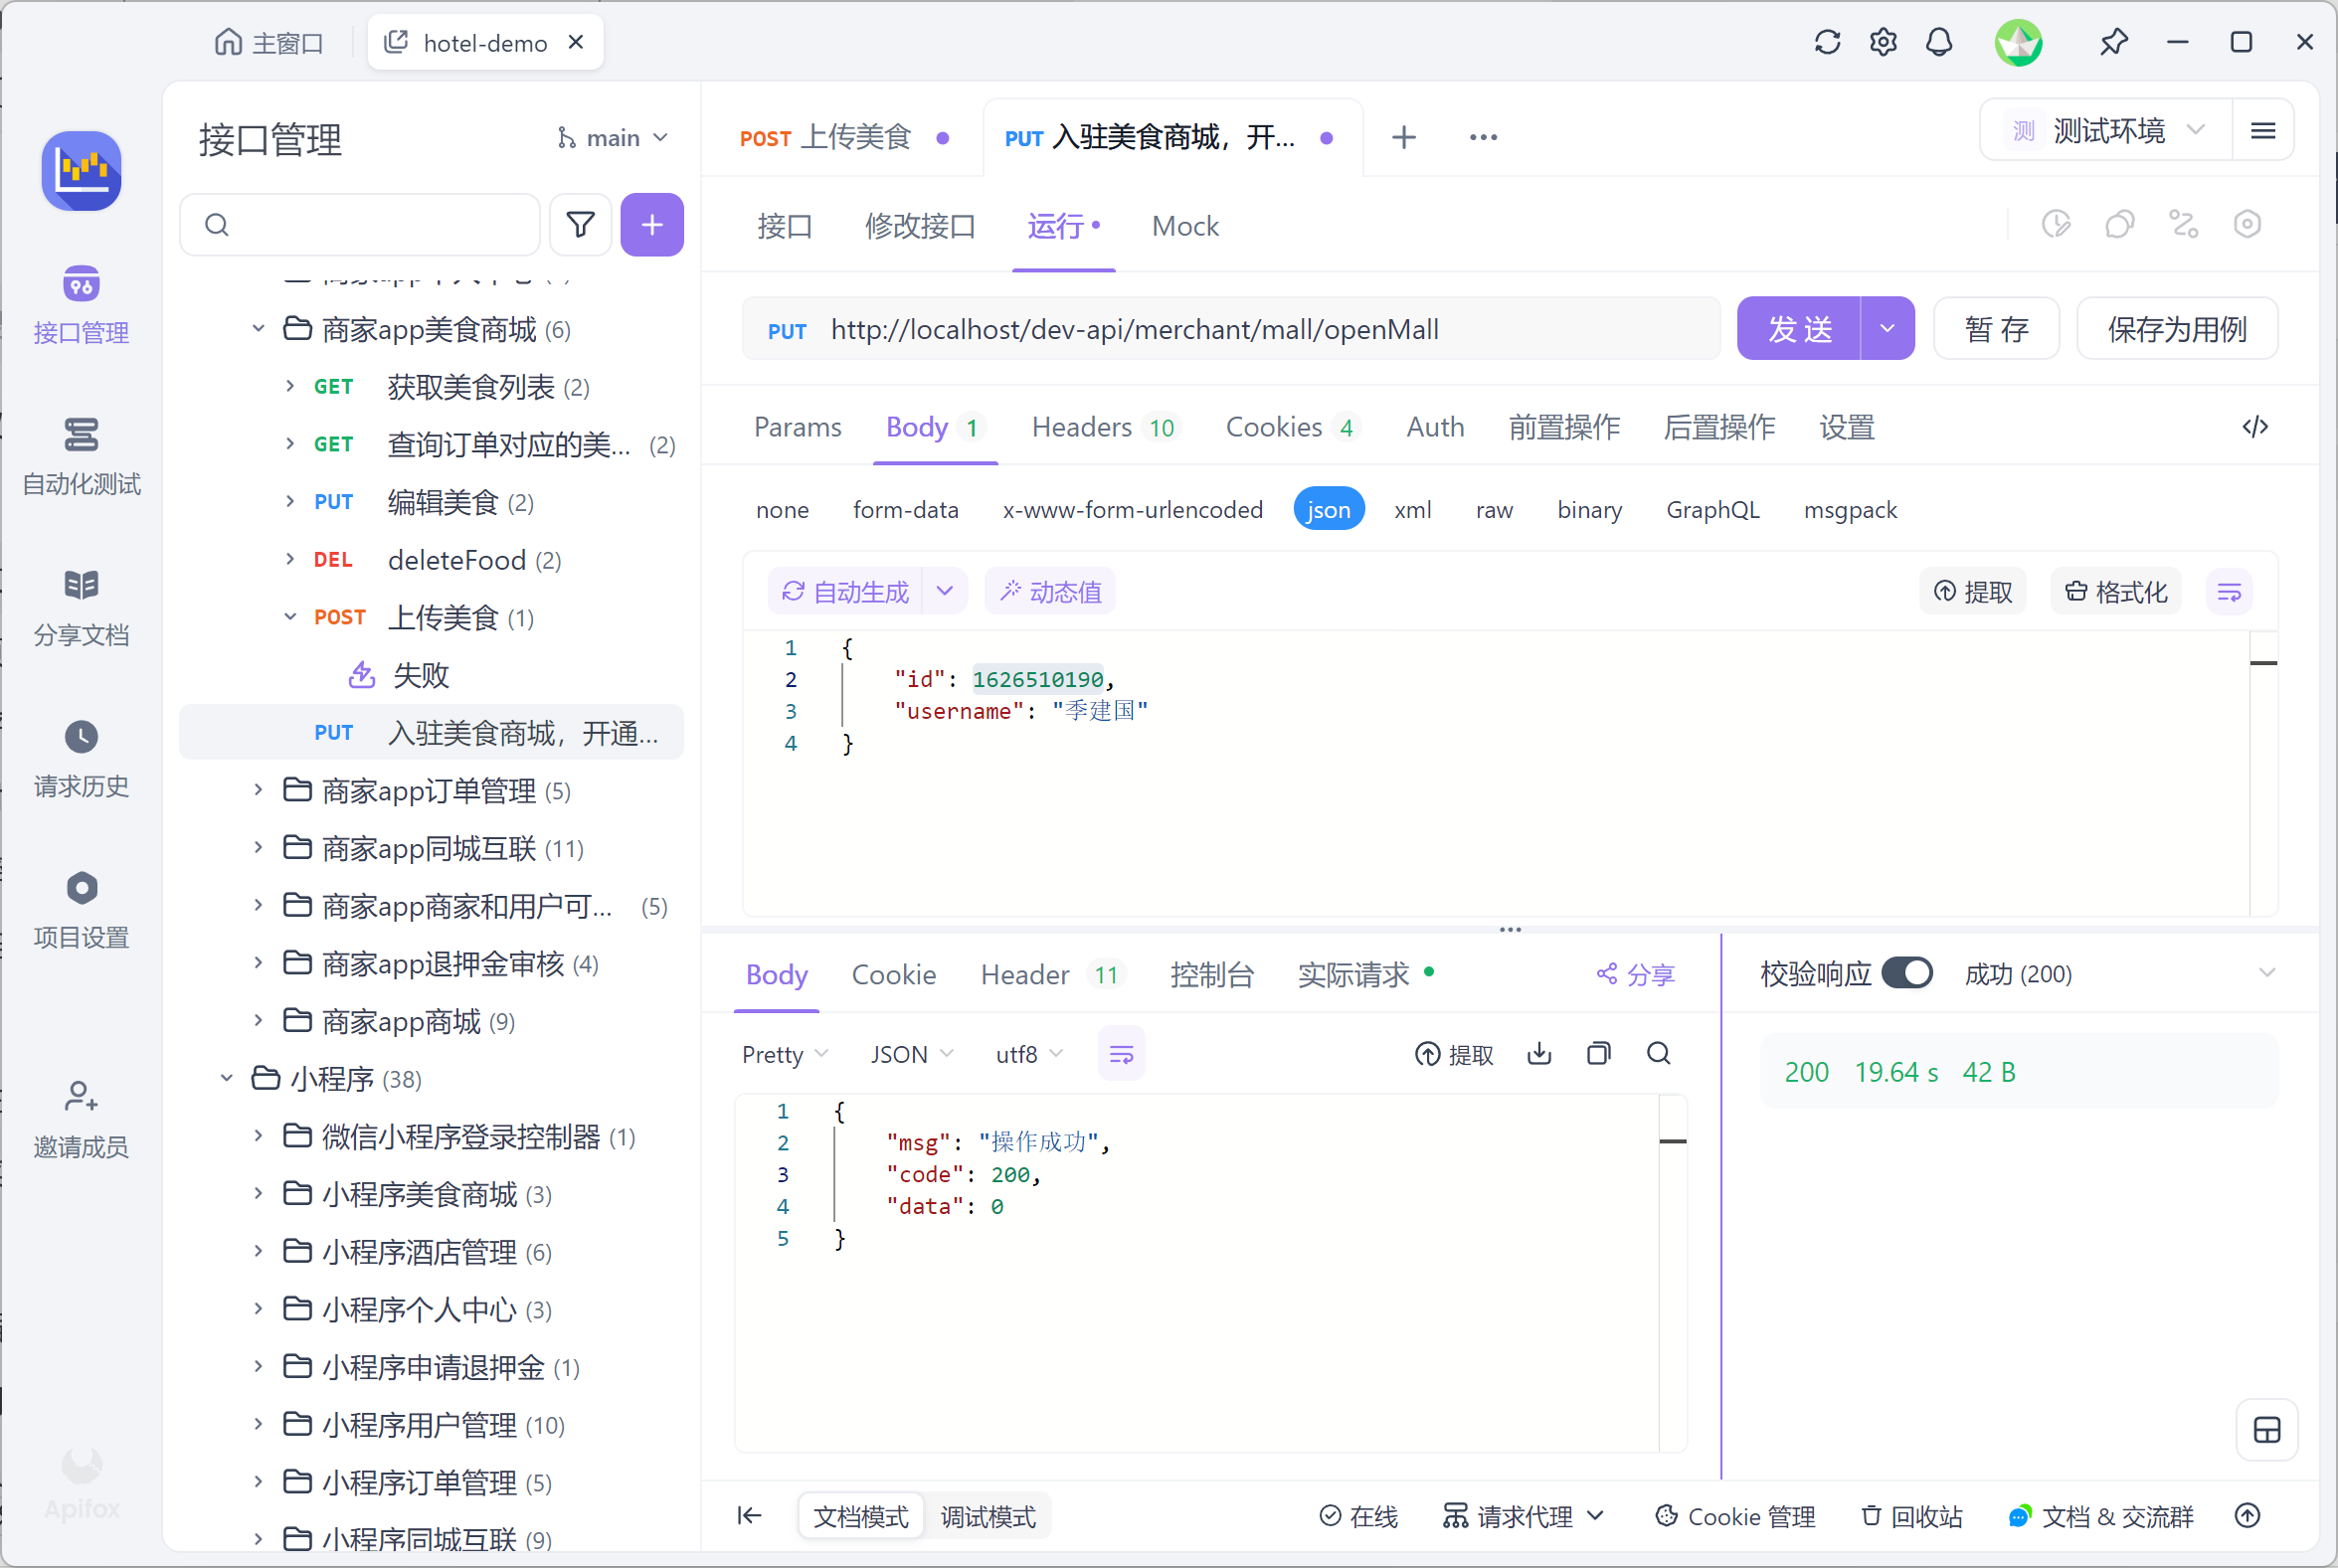
Task: Click the purple add interface button
Action: pos(651,225)
